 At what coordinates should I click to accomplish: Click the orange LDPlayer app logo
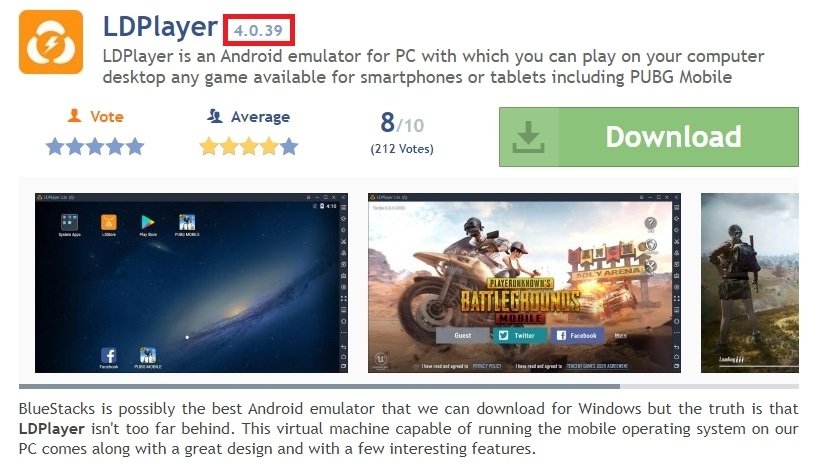51,42
